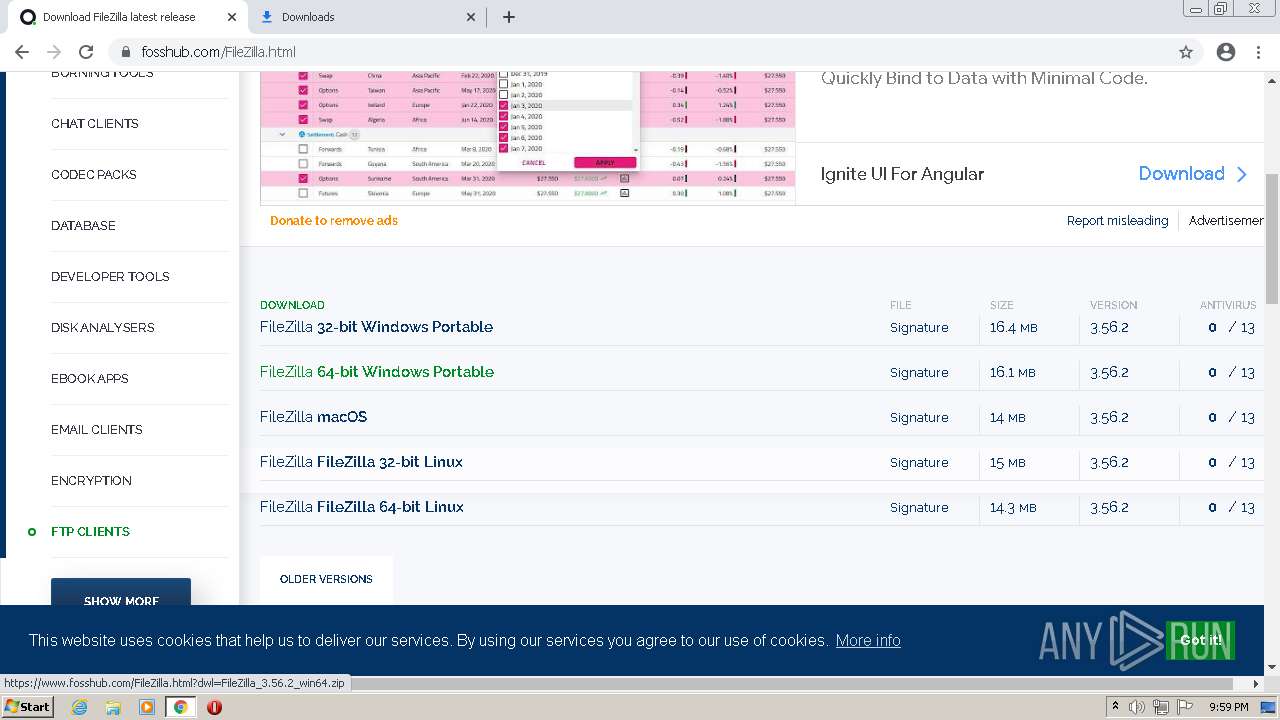Viewport: 1280px width, 720px height.
Task: Download FileZilla macOS
Action: [313, 417]
